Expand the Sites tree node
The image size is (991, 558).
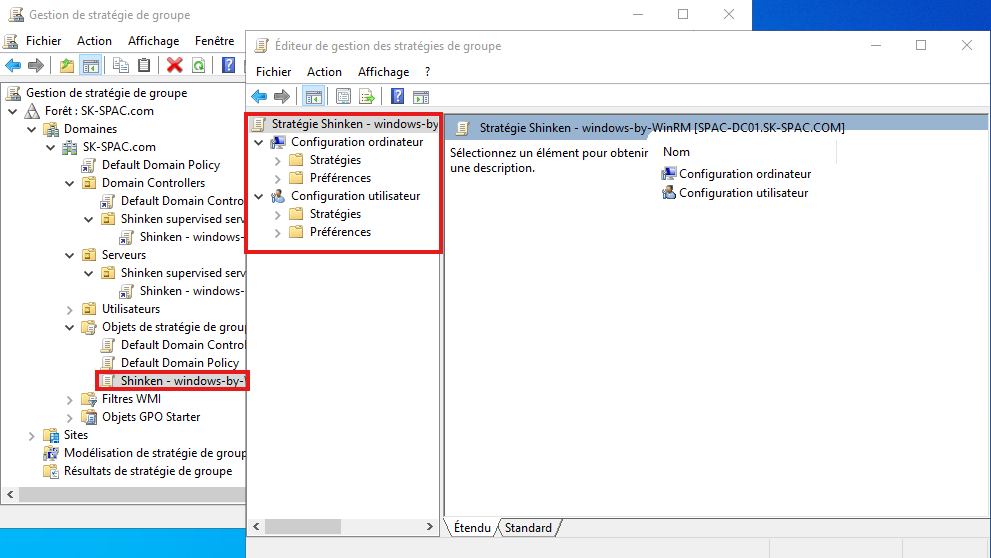coord(32,436)
